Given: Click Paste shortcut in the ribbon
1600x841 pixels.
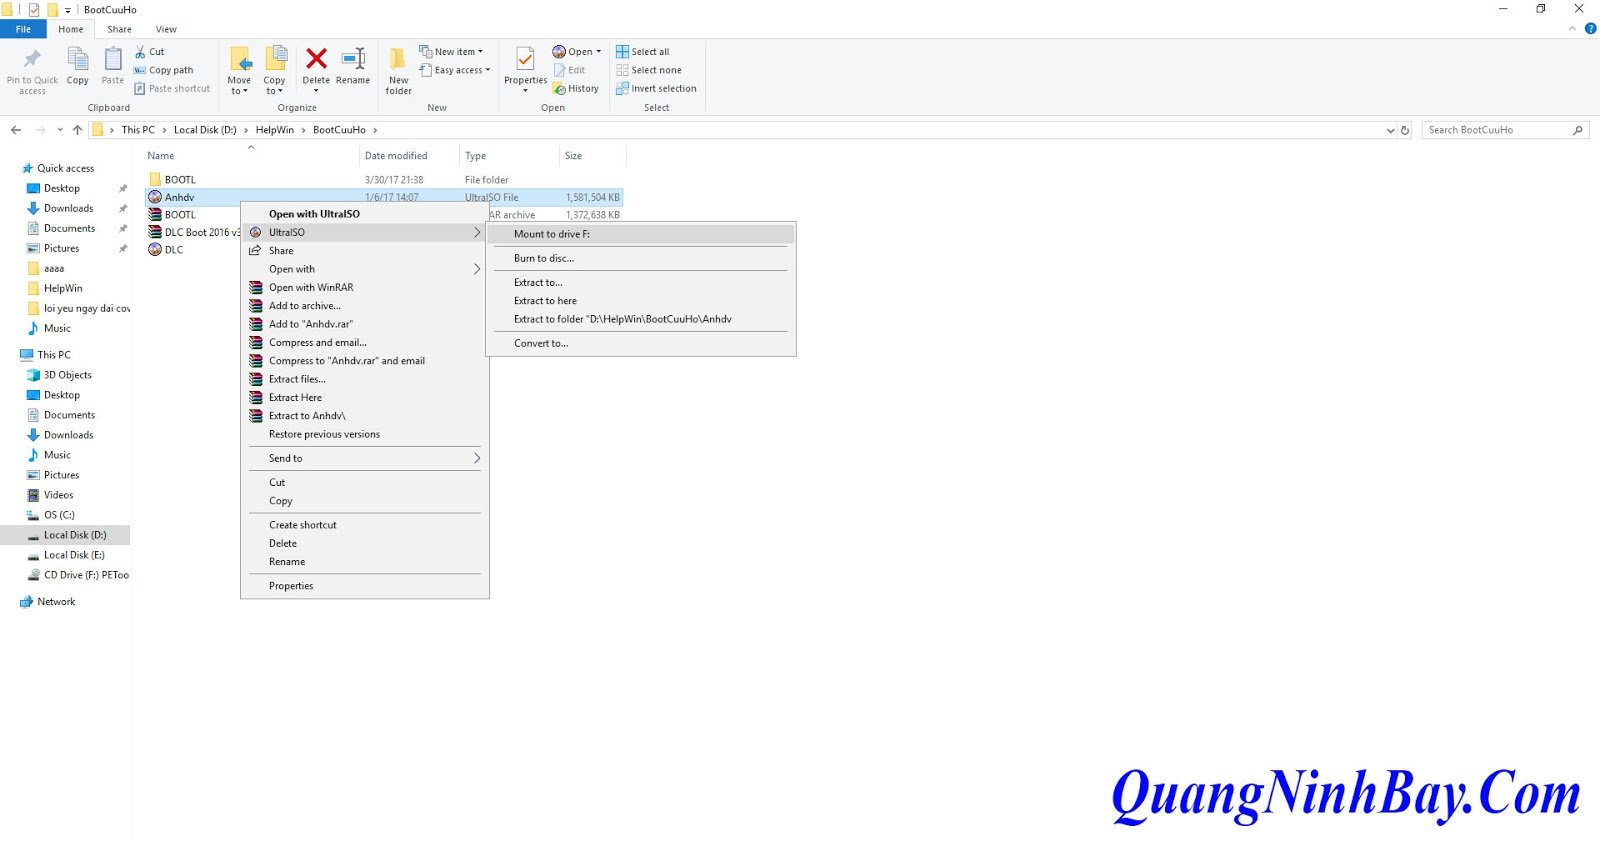Looking at the screenshot, I should click(x=172, y=88).
